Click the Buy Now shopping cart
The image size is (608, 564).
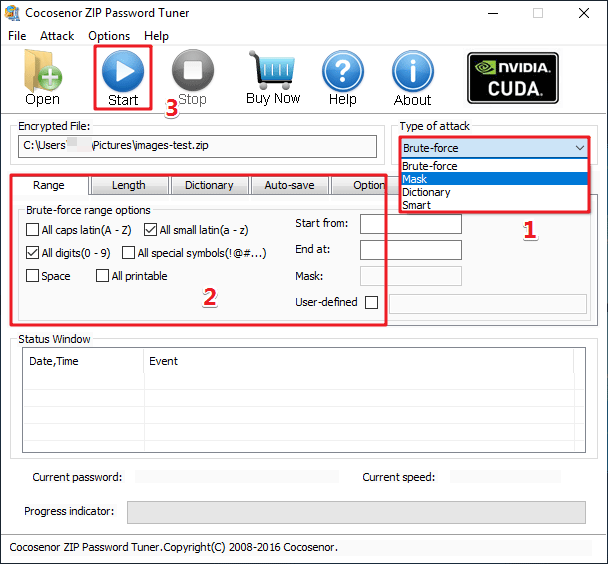click(273, 78)
